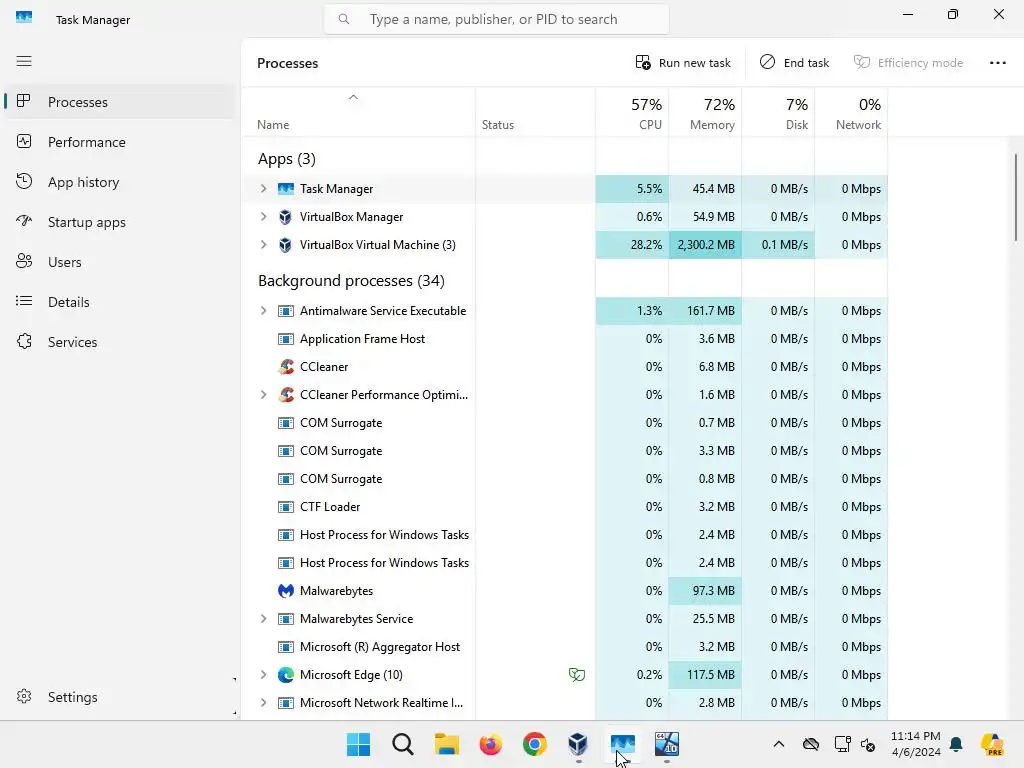Open Task Manager Settings

[x=119, y=697]
